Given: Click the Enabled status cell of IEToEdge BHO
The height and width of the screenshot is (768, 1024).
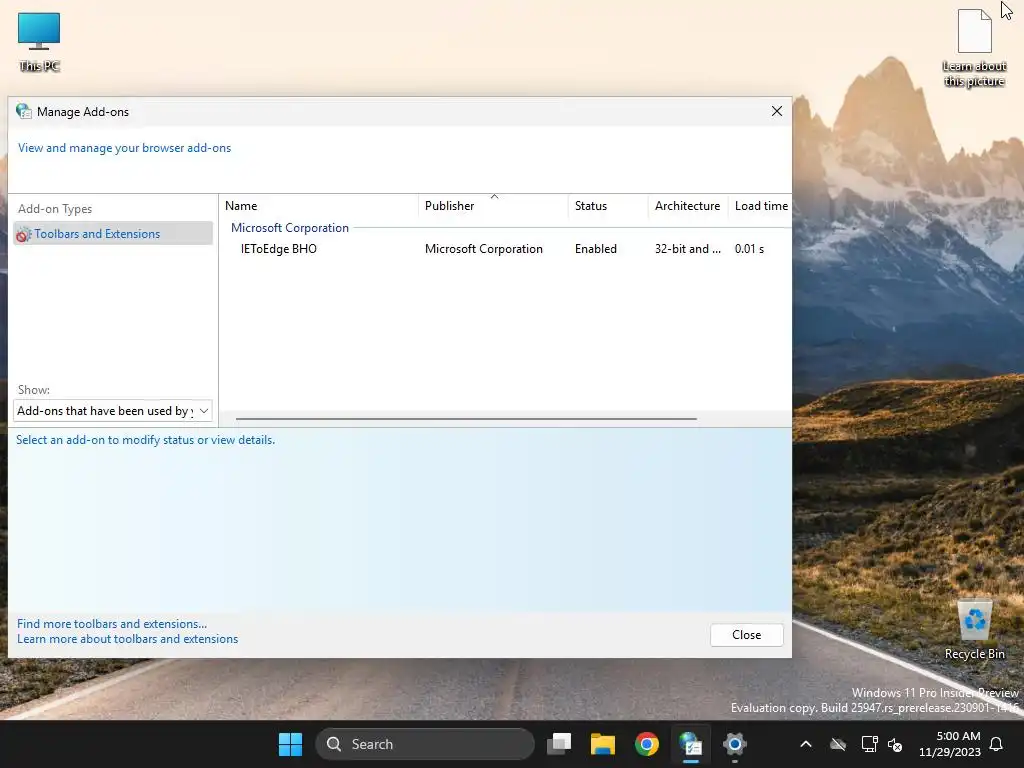Looking at the screenshot, I should pos(596,249).
